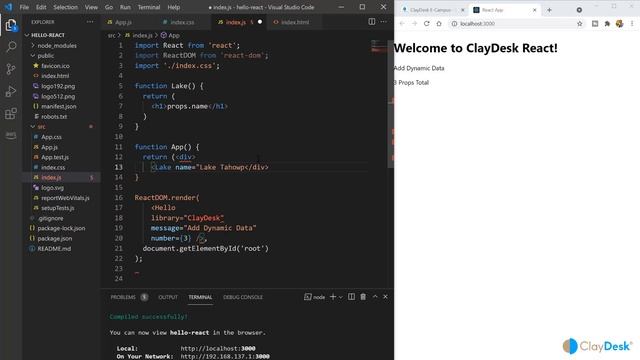Open robots.txt in the explorer
The height and width of the screenshot is (360, 640).
(x=54, y=117)
